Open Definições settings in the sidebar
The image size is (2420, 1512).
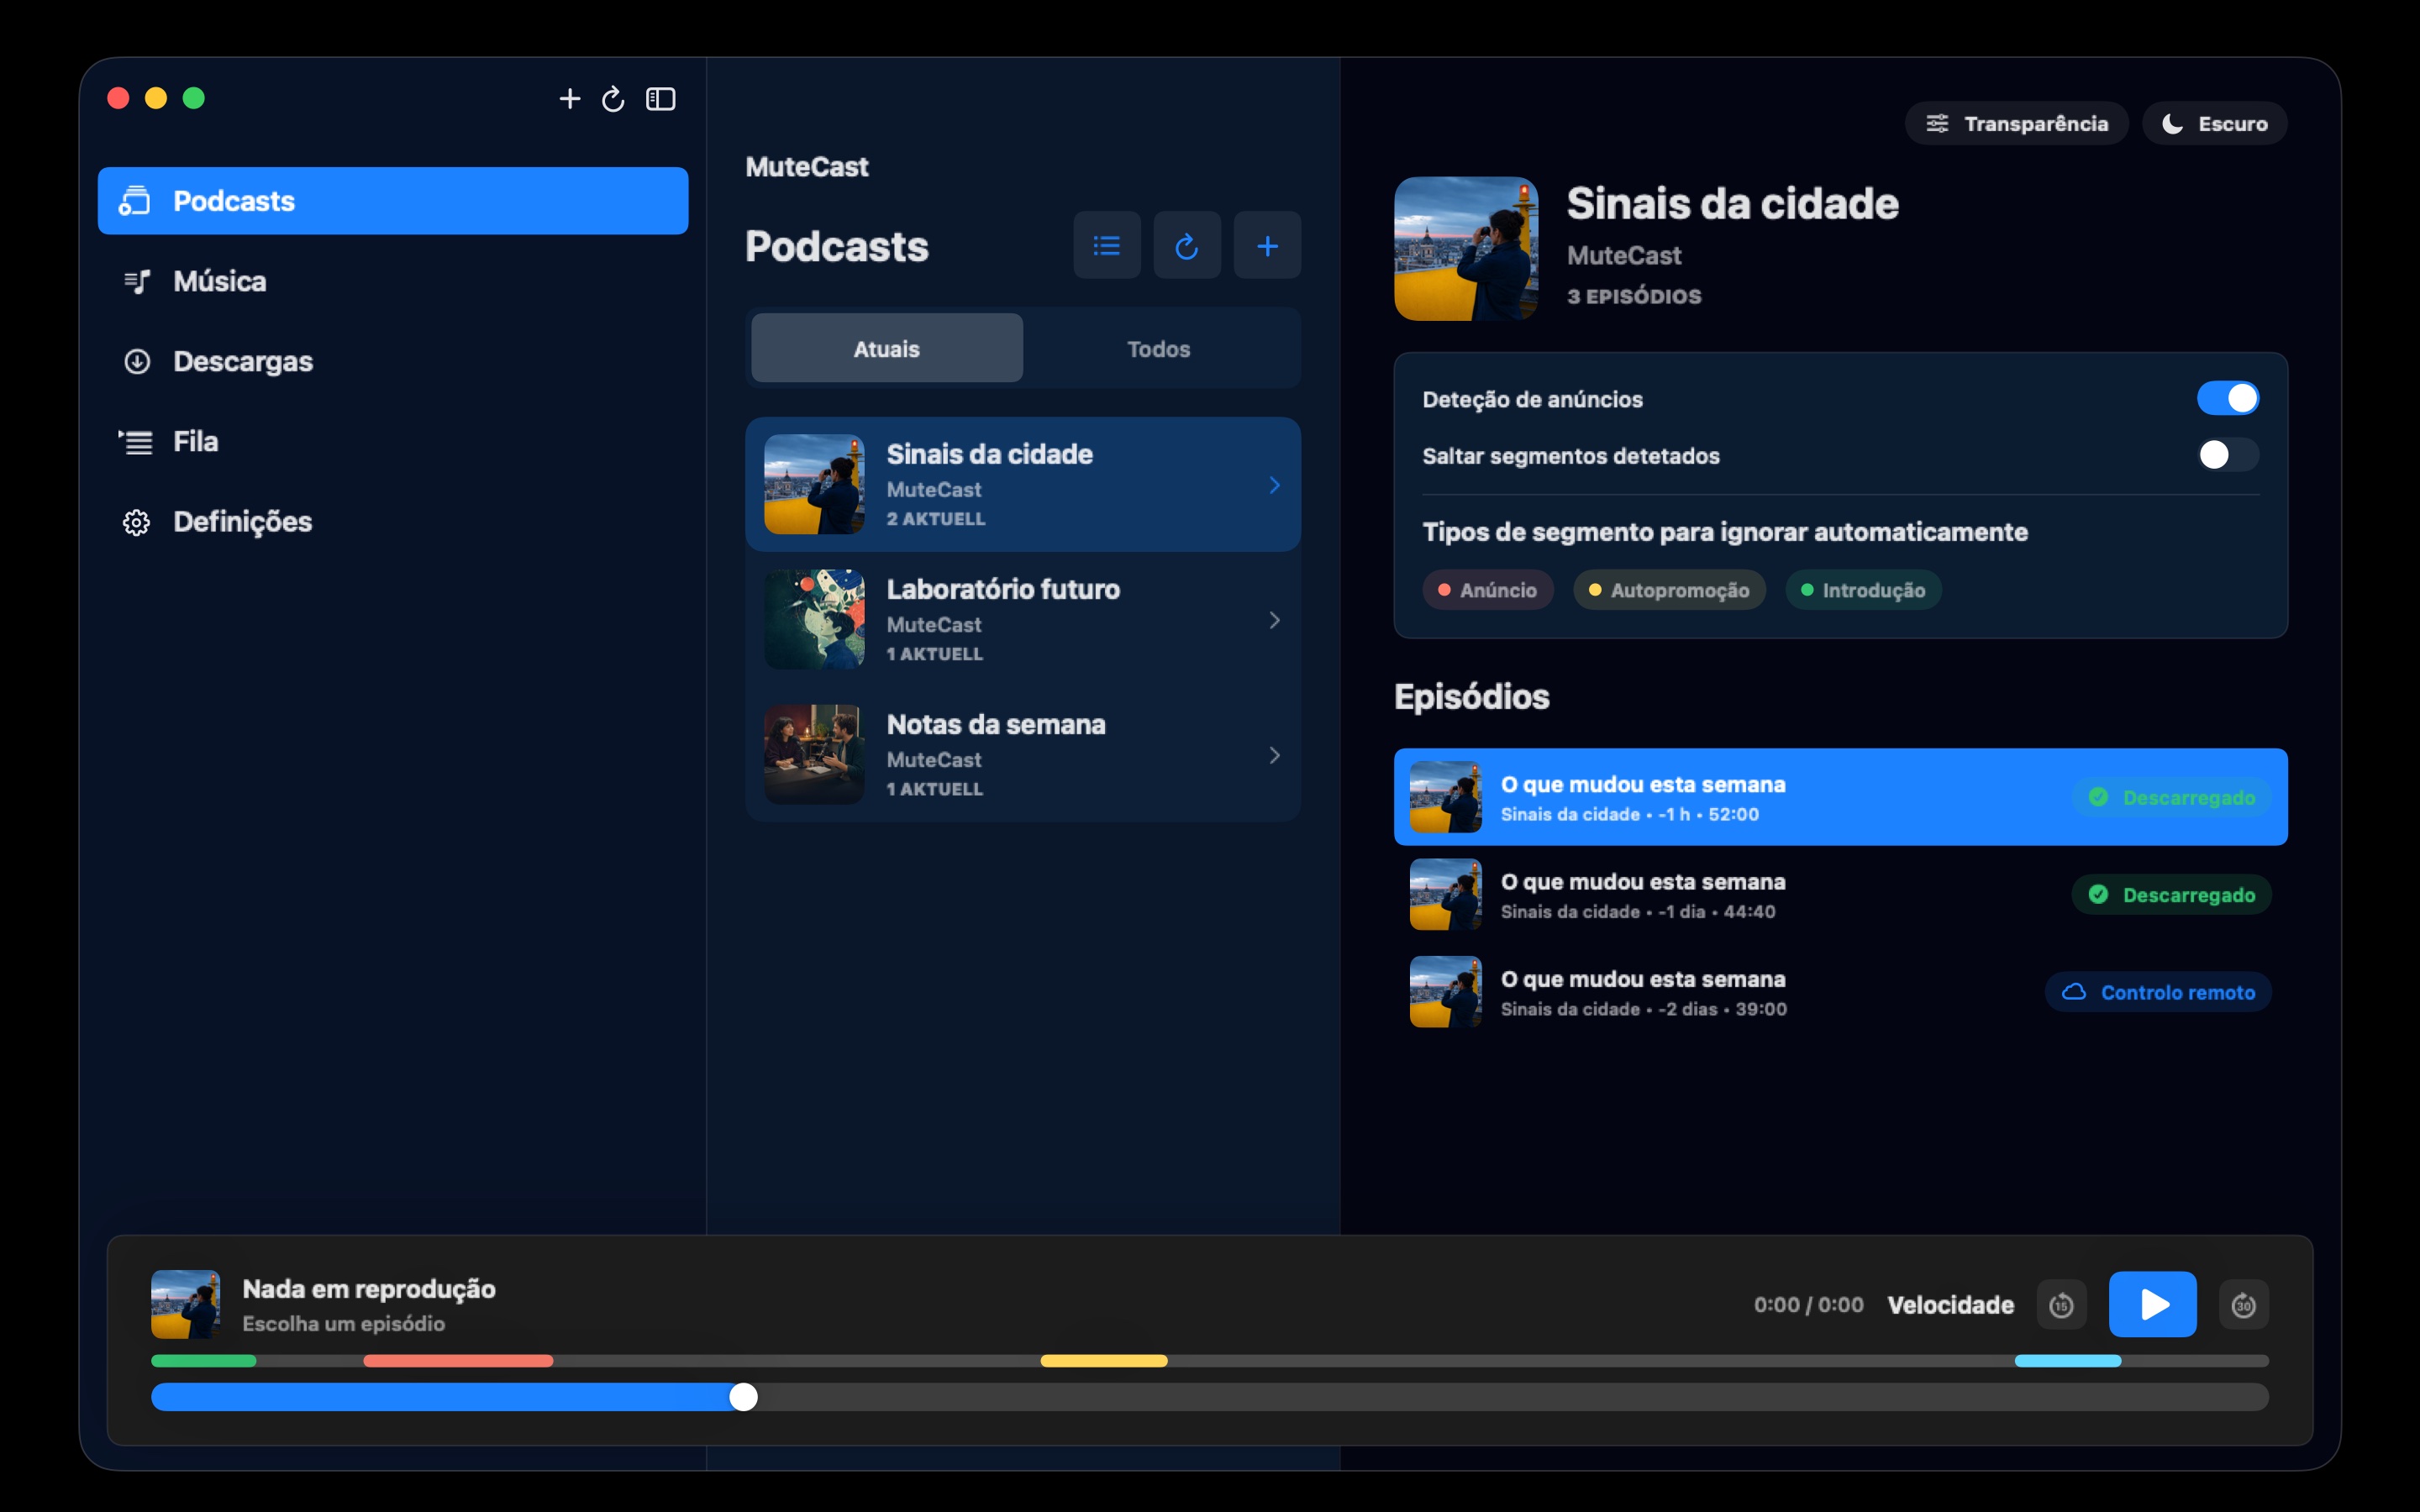[393, 521]
